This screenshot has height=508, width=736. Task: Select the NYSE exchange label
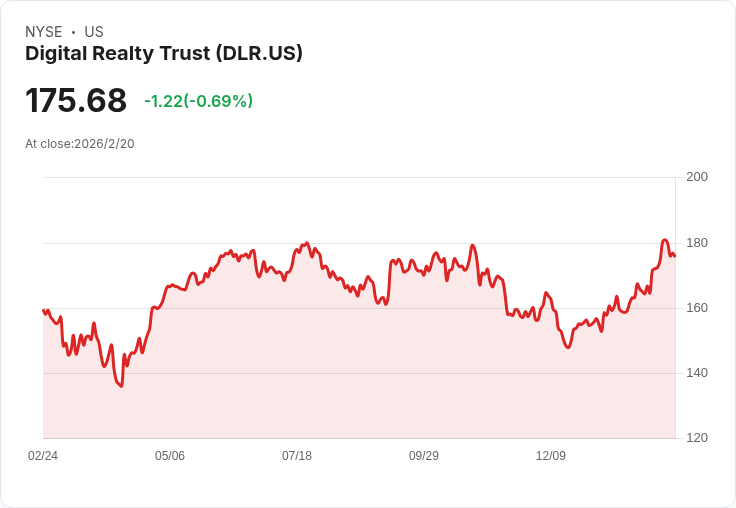pyautogui.click(x=44, y=32)
